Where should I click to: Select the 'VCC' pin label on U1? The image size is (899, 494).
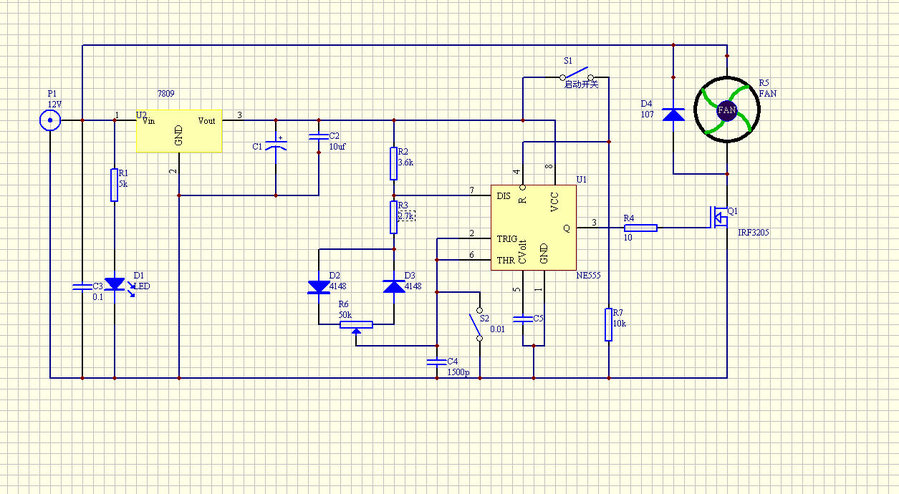point(554,202)
